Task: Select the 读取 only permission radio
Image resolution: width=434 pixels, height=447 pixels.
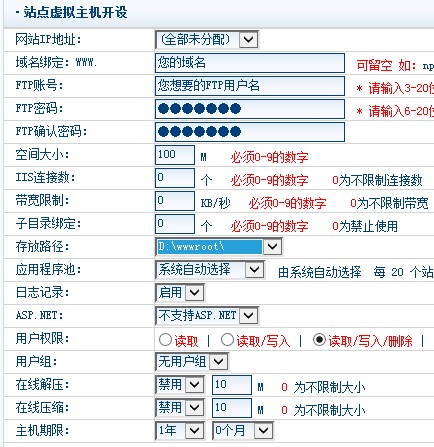Action: (165, 340)
